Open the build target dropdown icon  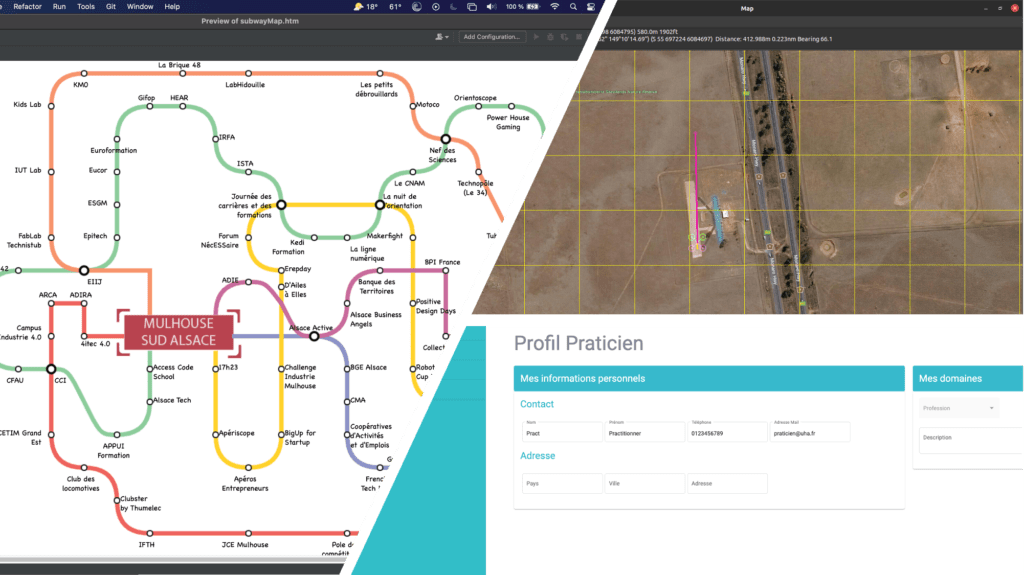pos(442,37)
